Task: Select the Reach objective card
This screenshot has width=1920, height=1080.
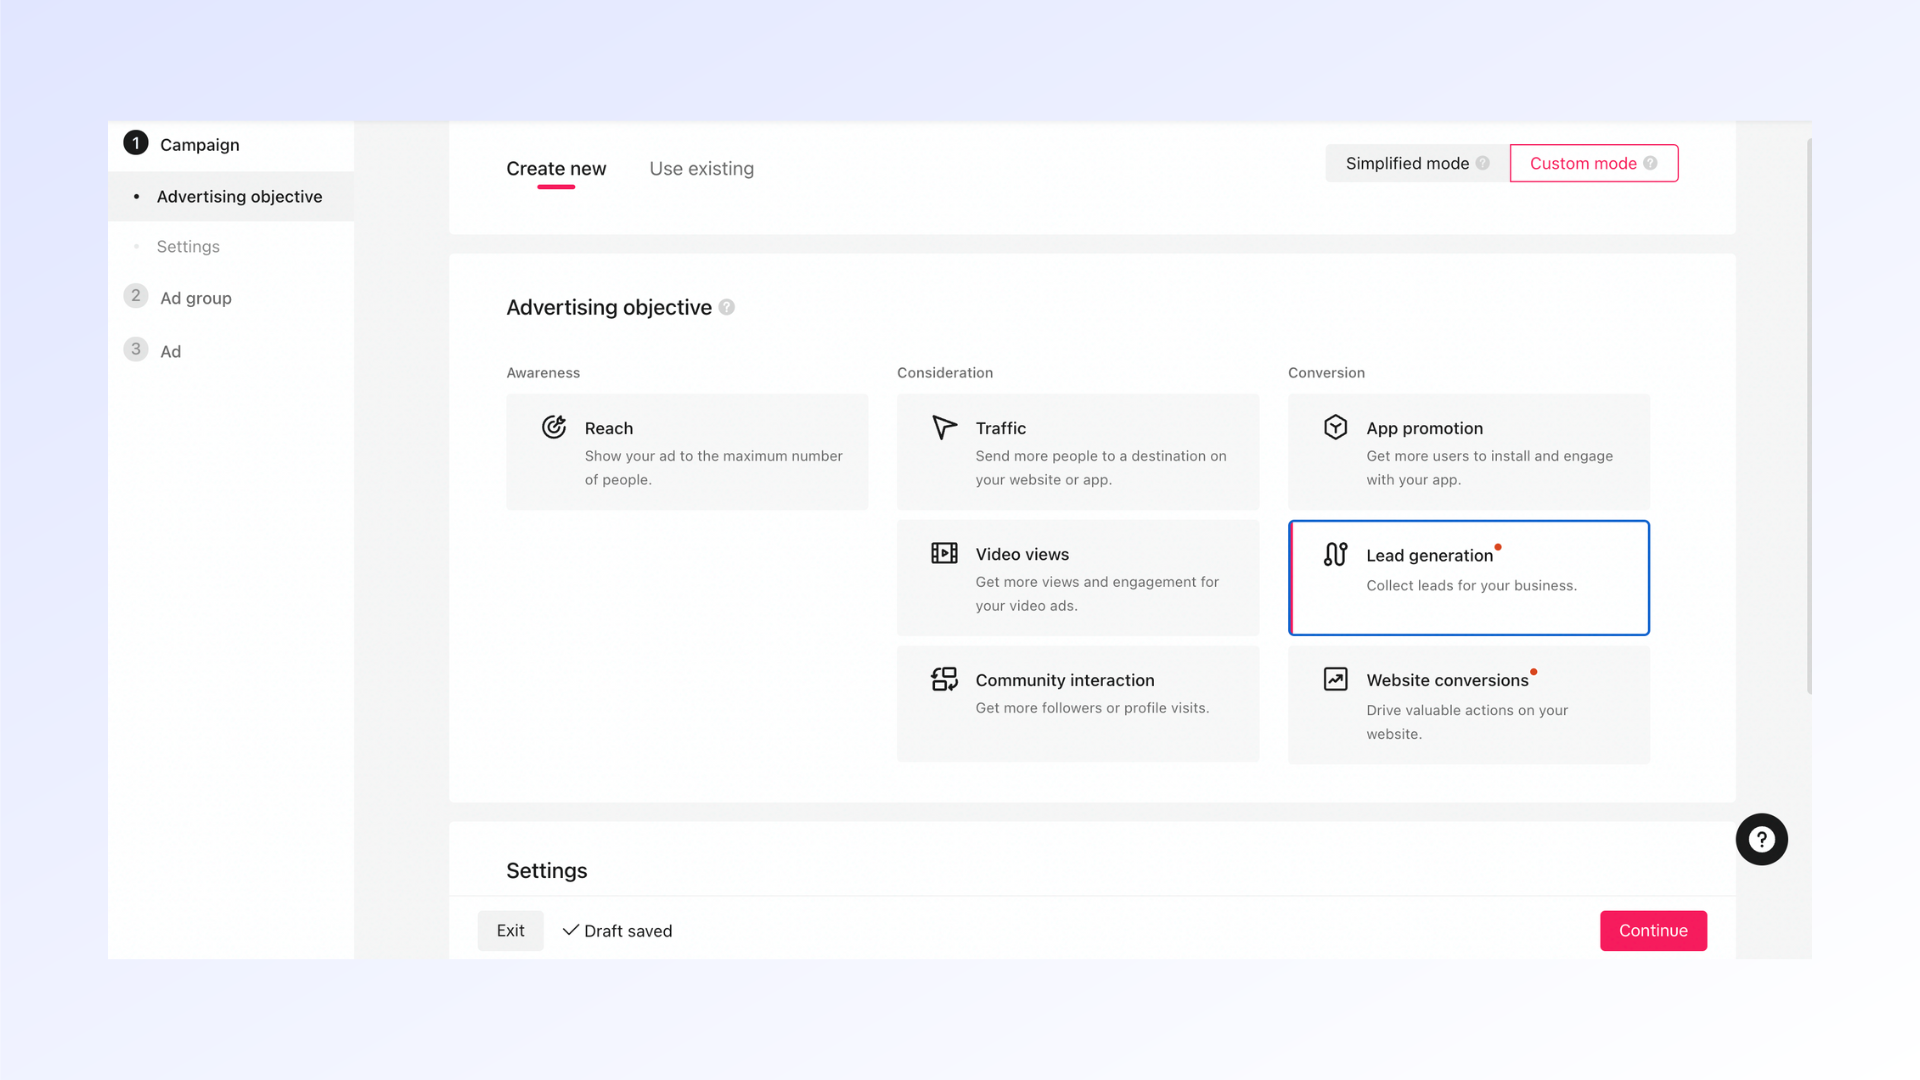Action: 687,452
